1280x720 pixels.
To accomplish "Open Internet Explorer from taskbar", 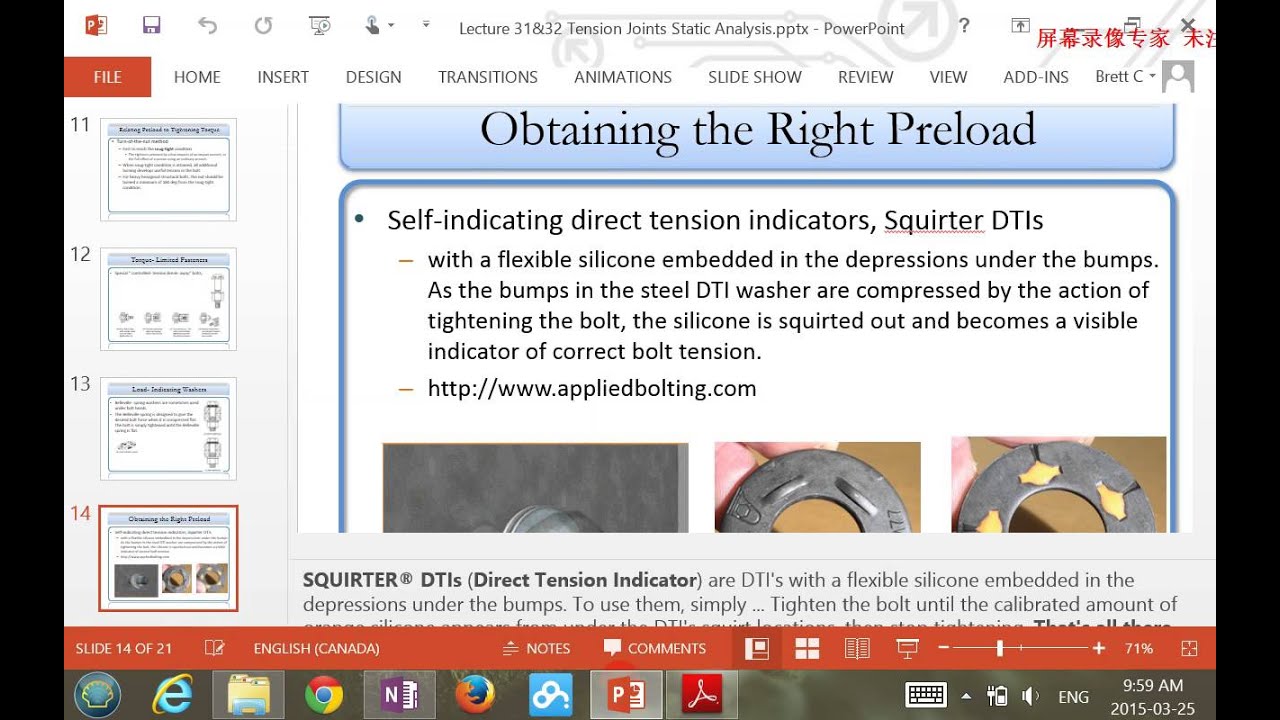I will (x=172, y=695).
